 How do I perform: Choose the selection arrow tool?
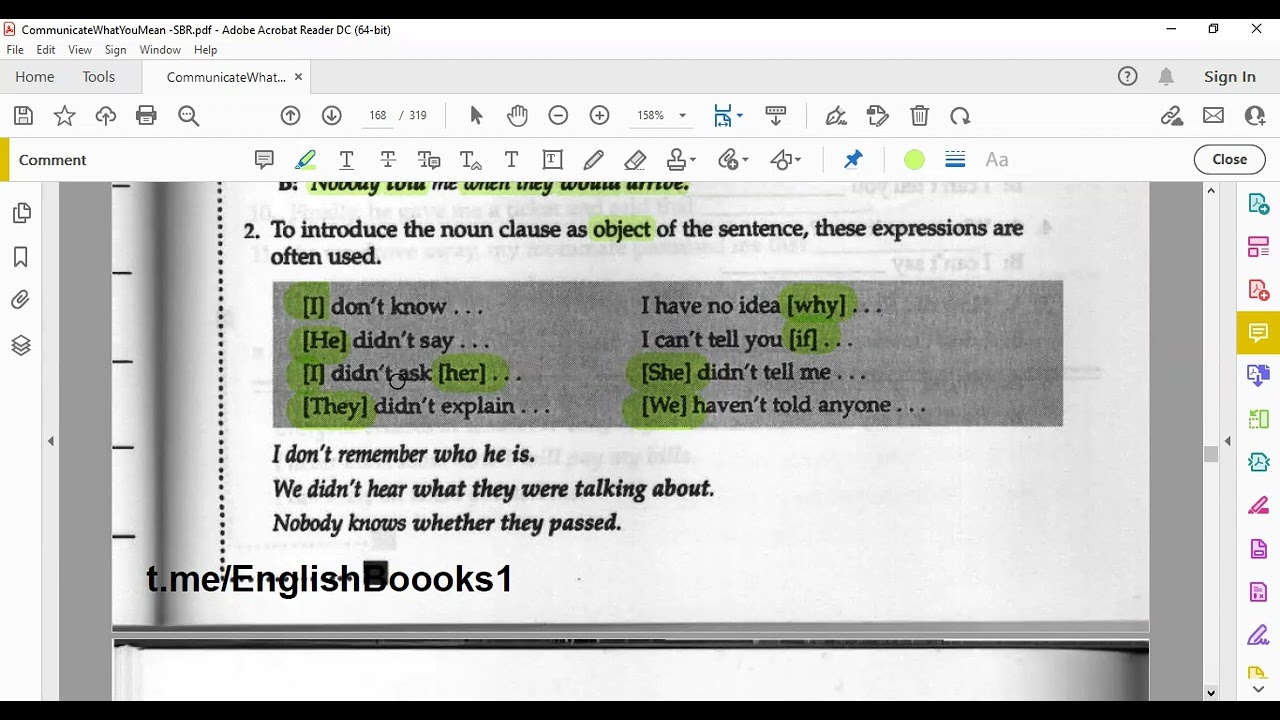point(476,116)
